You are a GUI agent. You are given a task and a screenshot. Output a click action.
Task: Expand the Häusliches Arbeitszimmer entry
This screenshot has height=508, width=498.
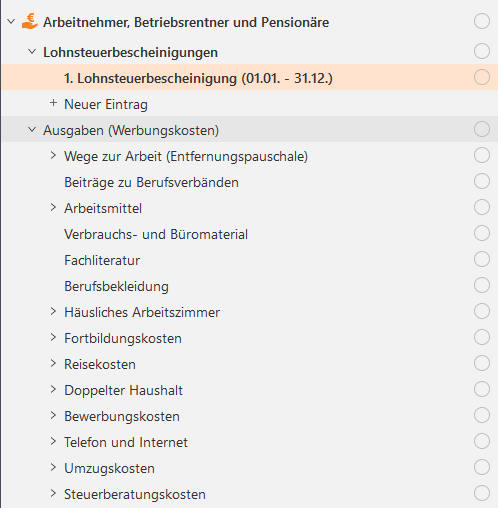[53, 311]
